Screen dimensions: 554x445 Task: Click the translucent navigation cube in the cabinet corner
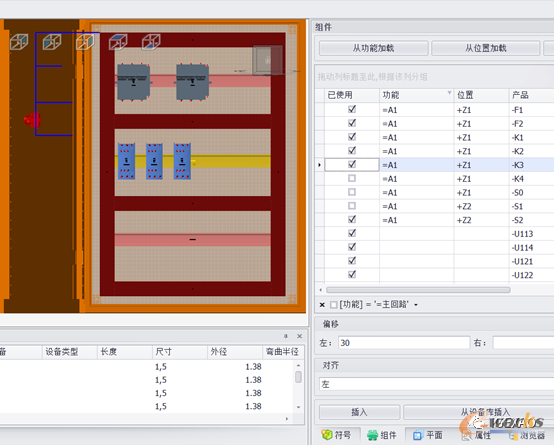(x=268, y=60)
